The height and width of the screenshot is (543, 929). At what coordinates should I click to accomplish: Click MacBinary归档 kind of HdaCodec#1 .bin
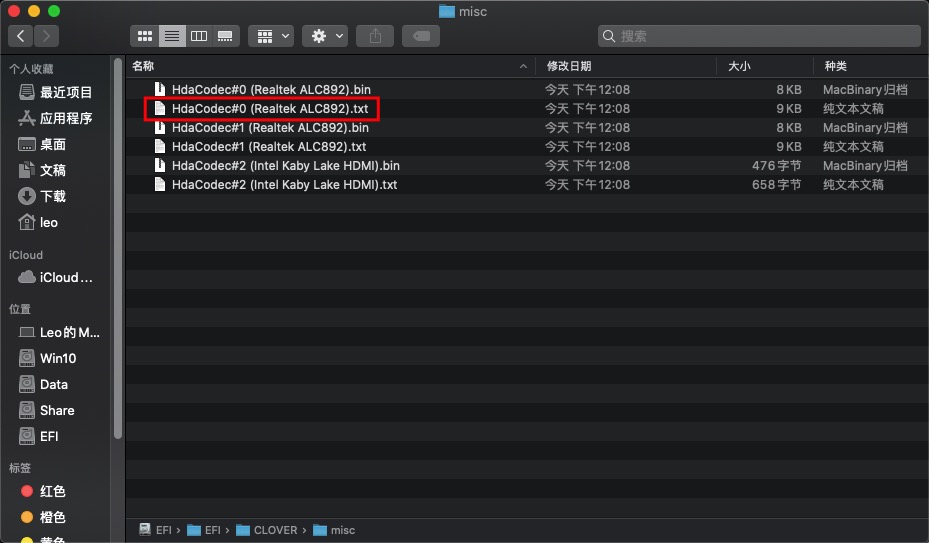[x=865, y=128]
